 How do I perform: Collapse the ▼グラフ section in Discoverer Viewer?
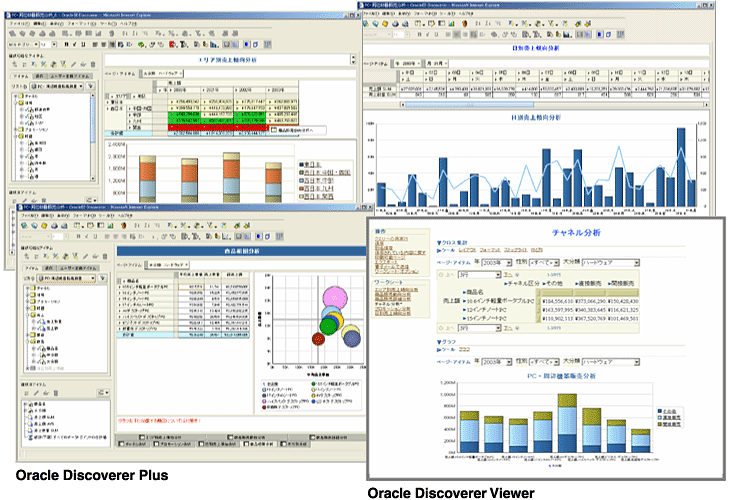click(x=446, y=342)
